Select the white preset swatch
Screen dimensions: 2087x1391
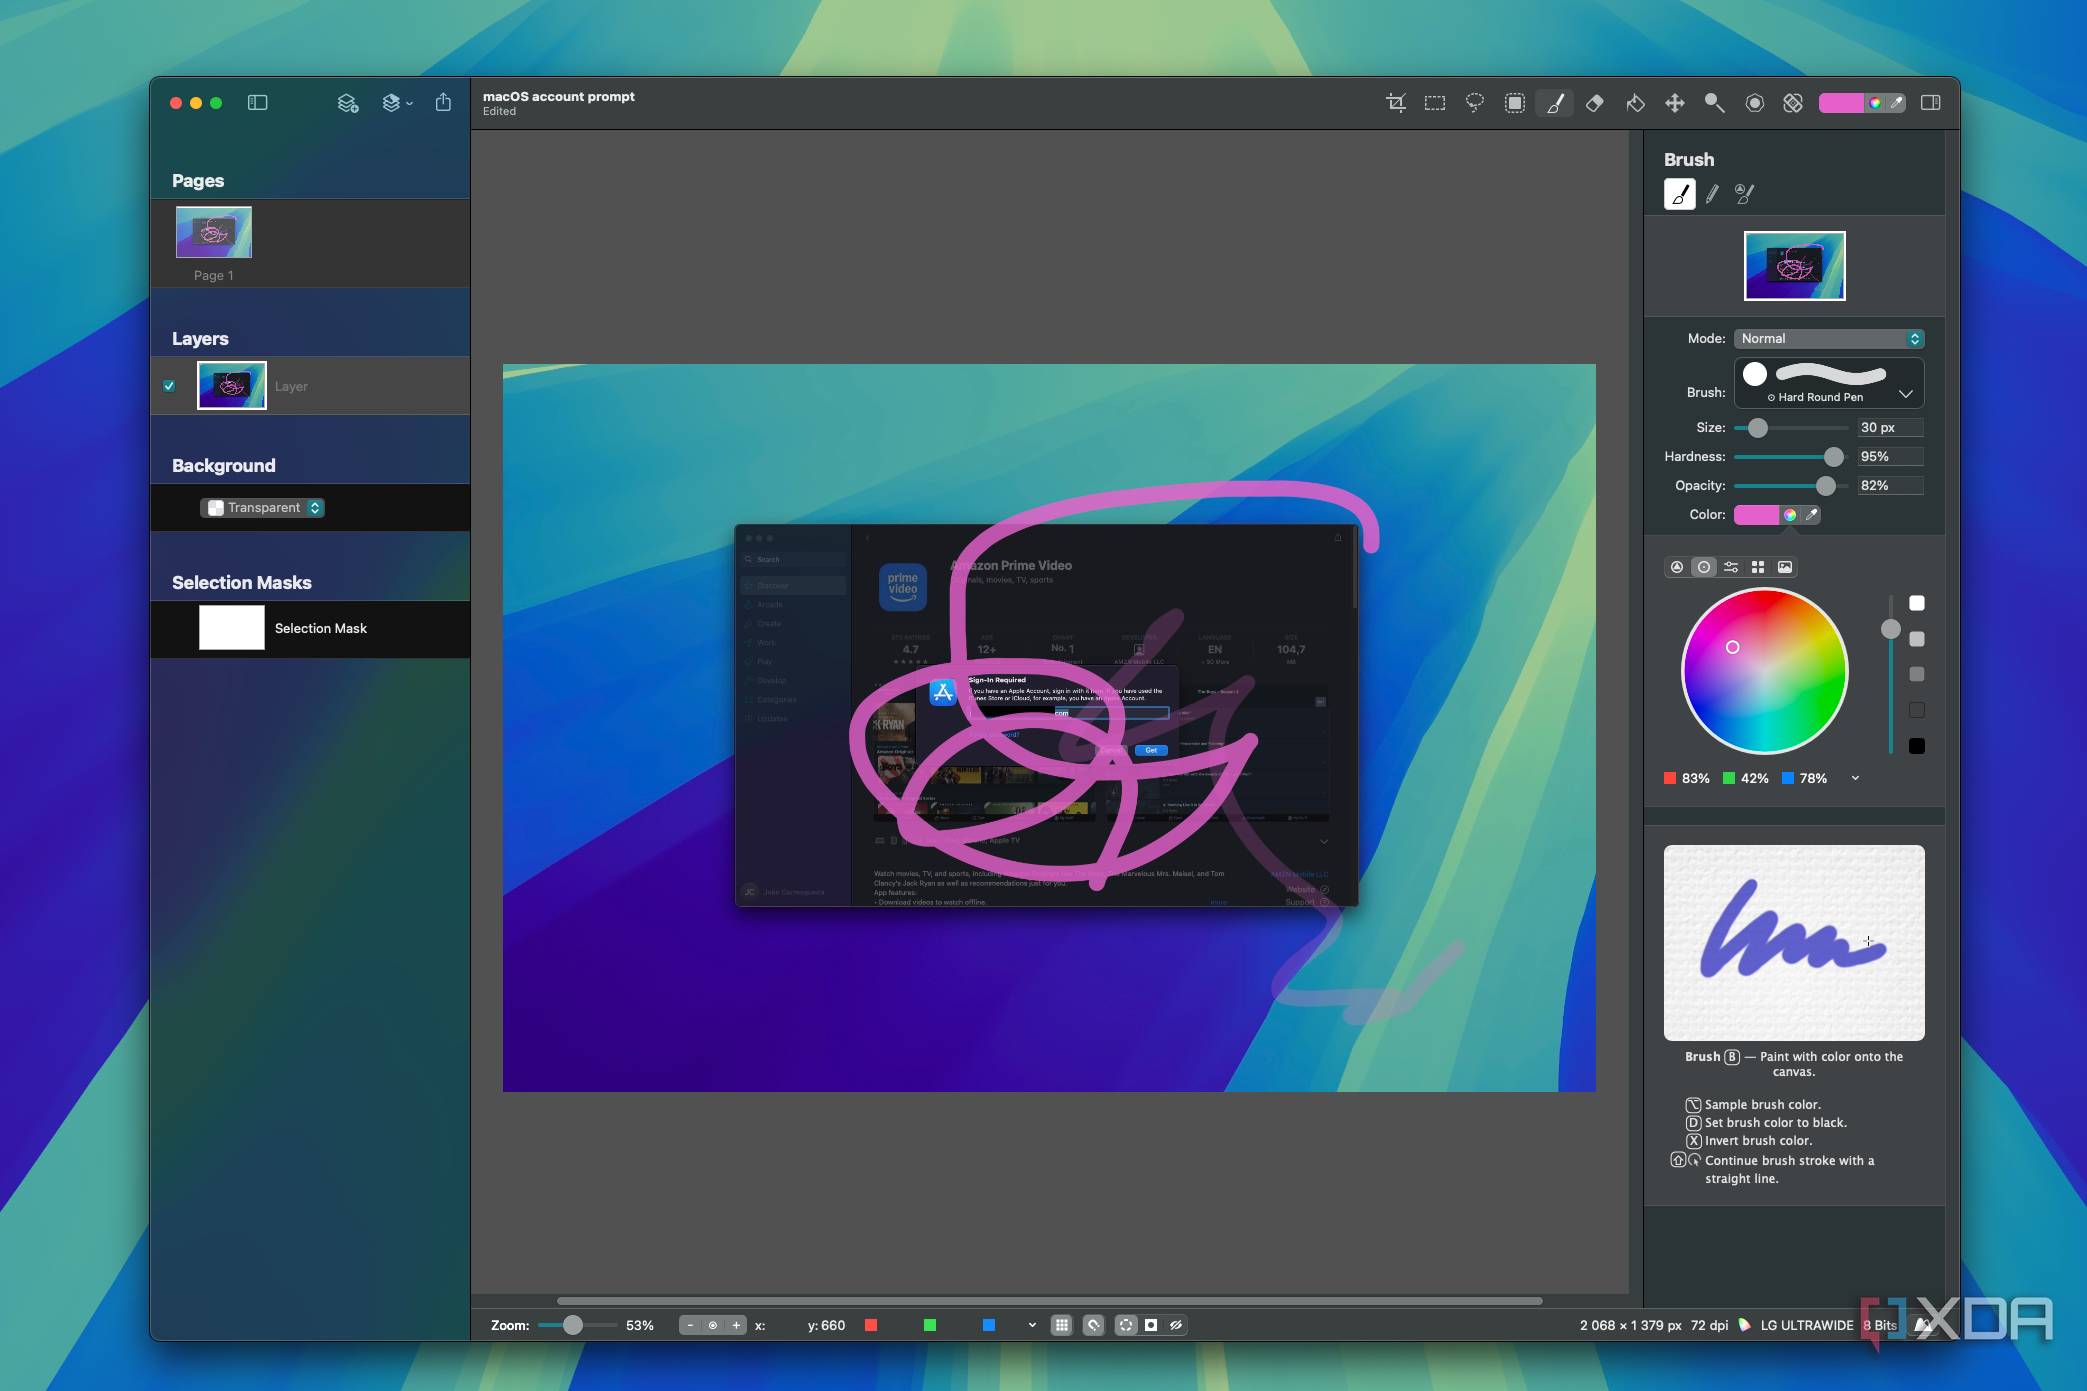[1917, 603]
